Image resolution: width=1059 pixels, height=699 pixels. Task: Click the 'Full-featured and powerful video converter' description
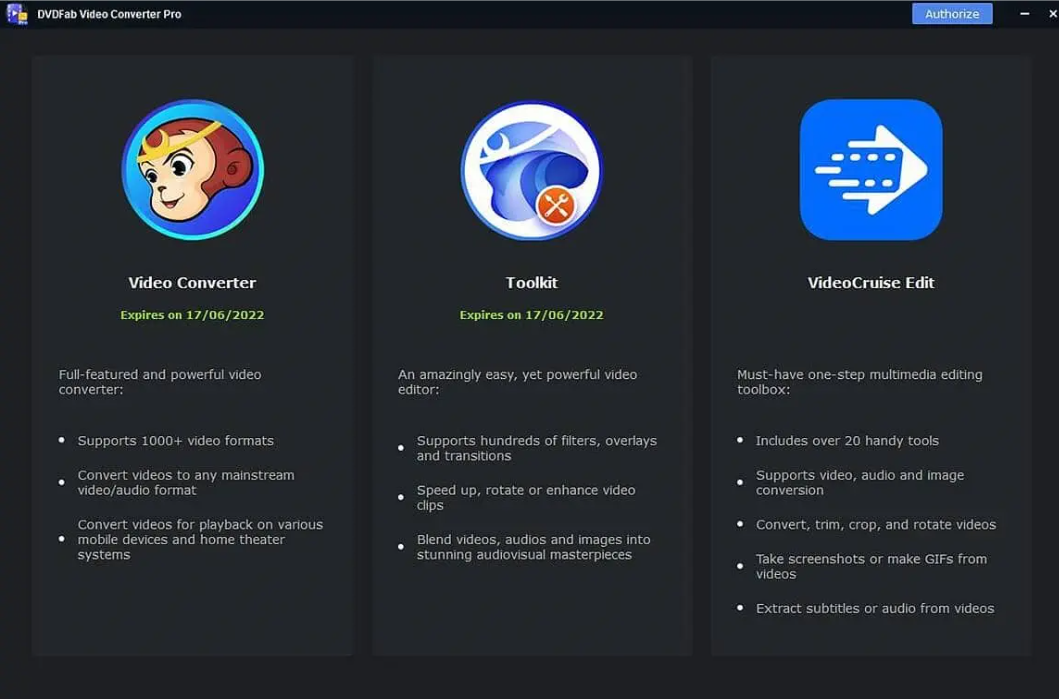click(x=159, y=382)
